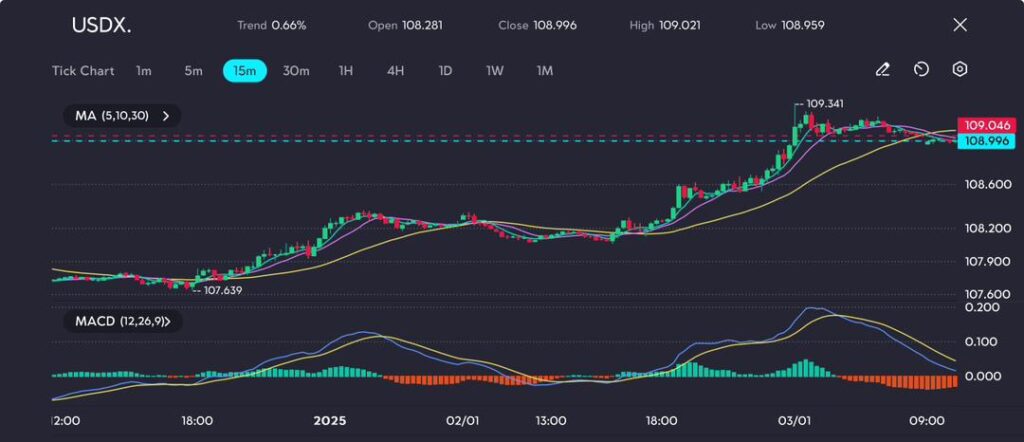Image resolution: width=1024 pixels, height=442 pixels.
Task: Choose the 4H timeframe
Action: click(x=395, y=71)
